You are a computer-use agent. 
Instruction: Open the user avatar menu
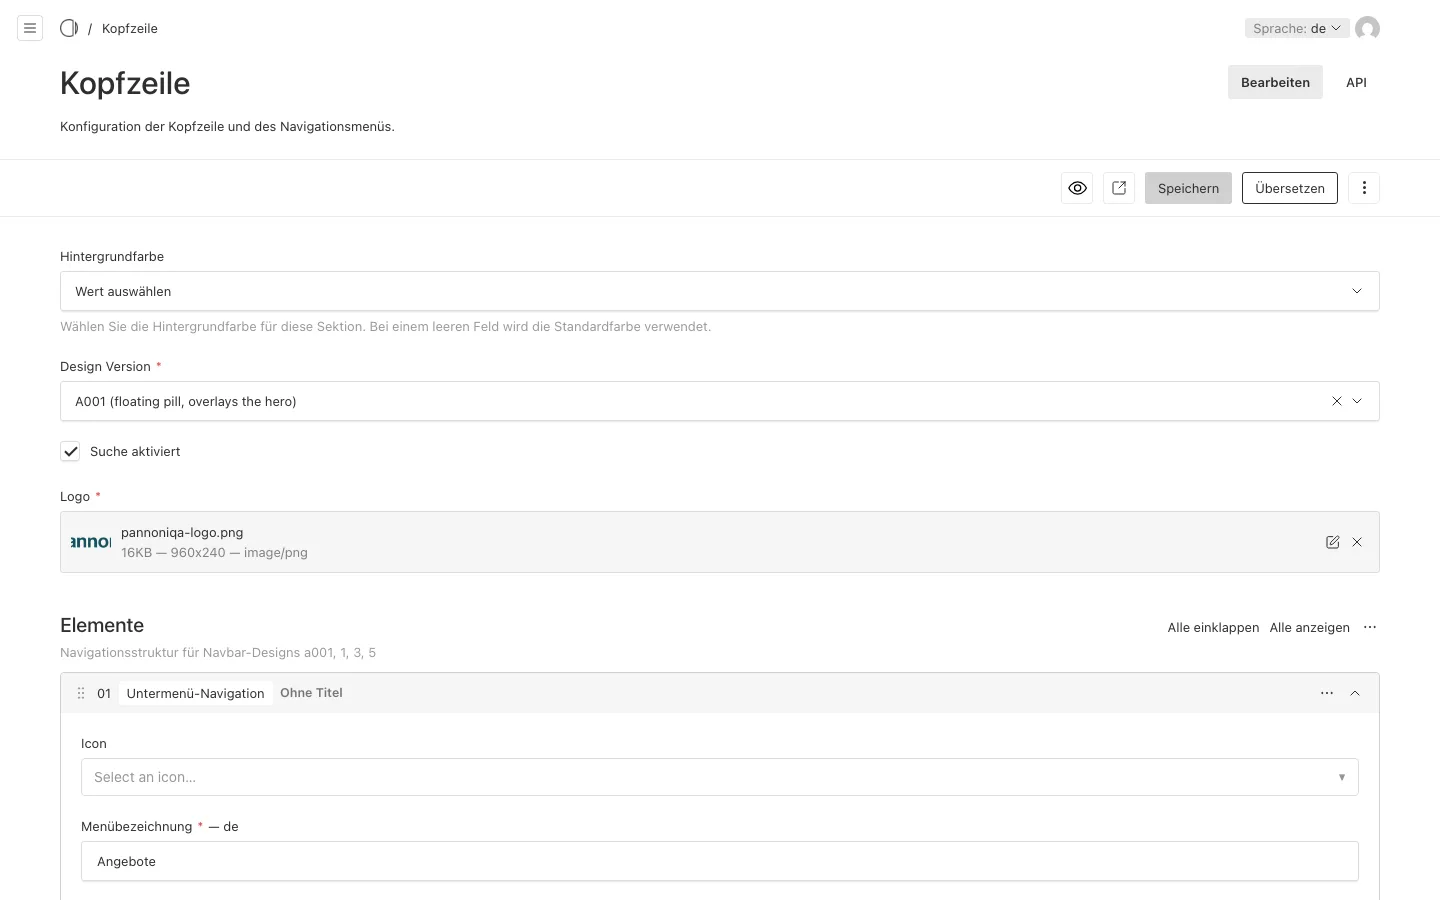pos(1367,28)
